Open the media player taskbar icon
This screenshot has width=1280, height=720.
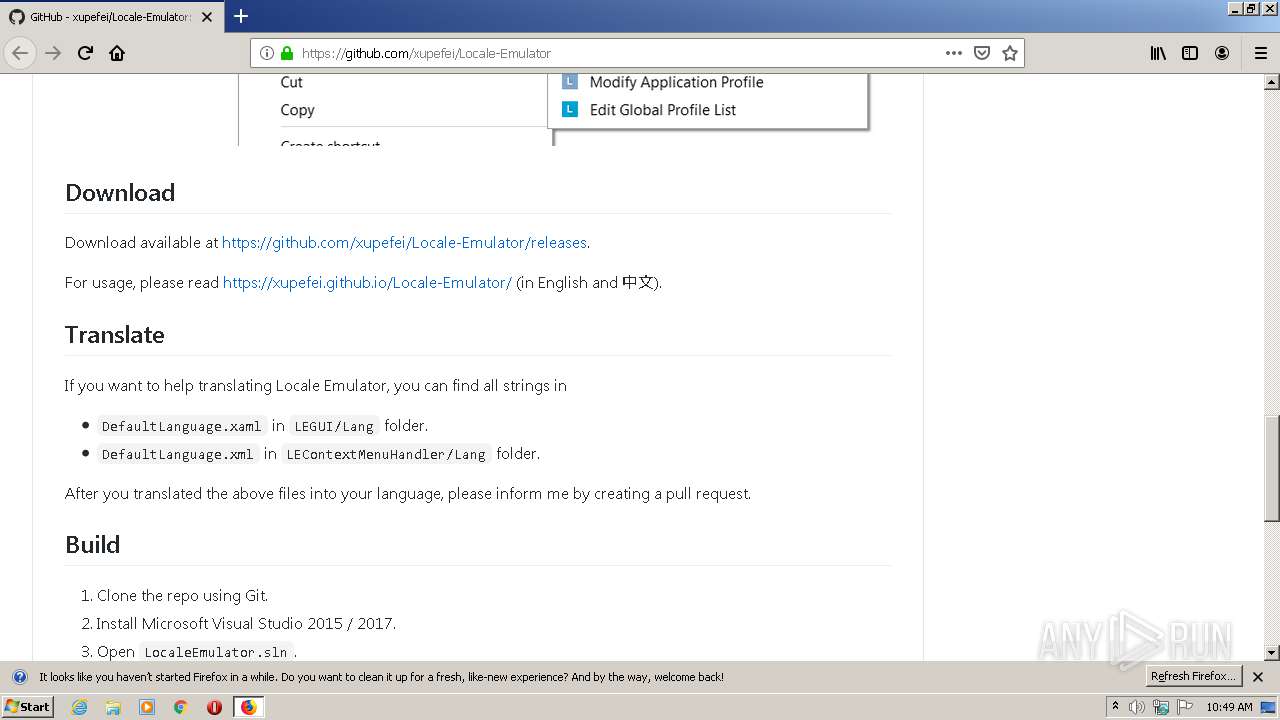coord(147,707)
